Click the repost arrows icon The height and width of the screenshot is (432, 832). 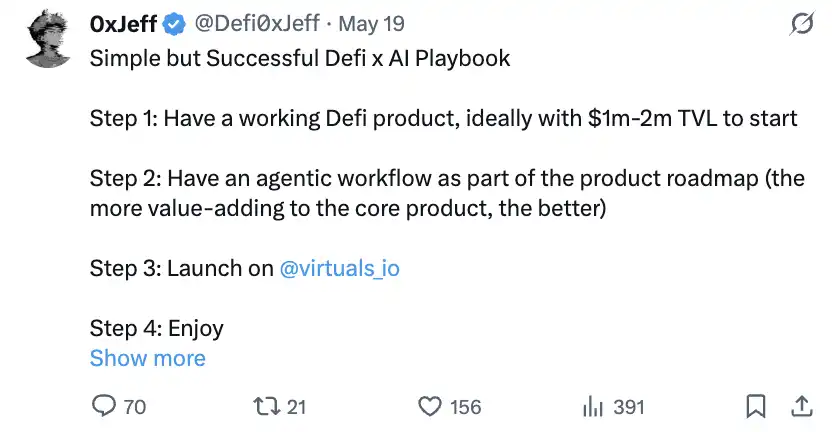point(266,406)
